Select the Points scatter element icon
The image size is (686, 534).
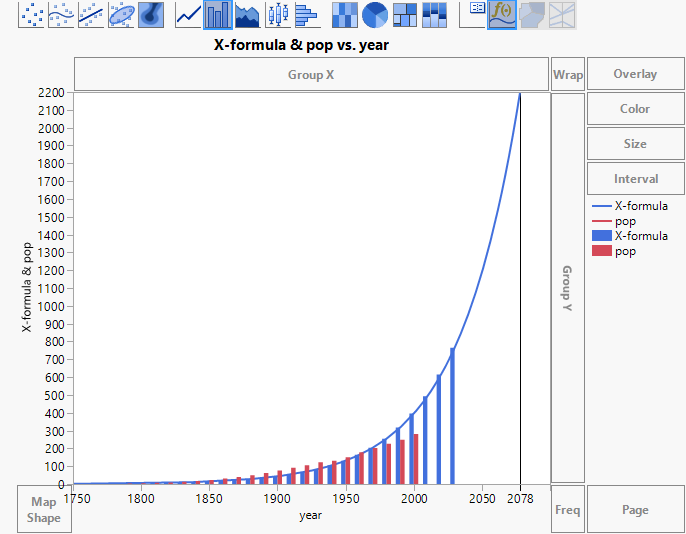pos(31,13)
